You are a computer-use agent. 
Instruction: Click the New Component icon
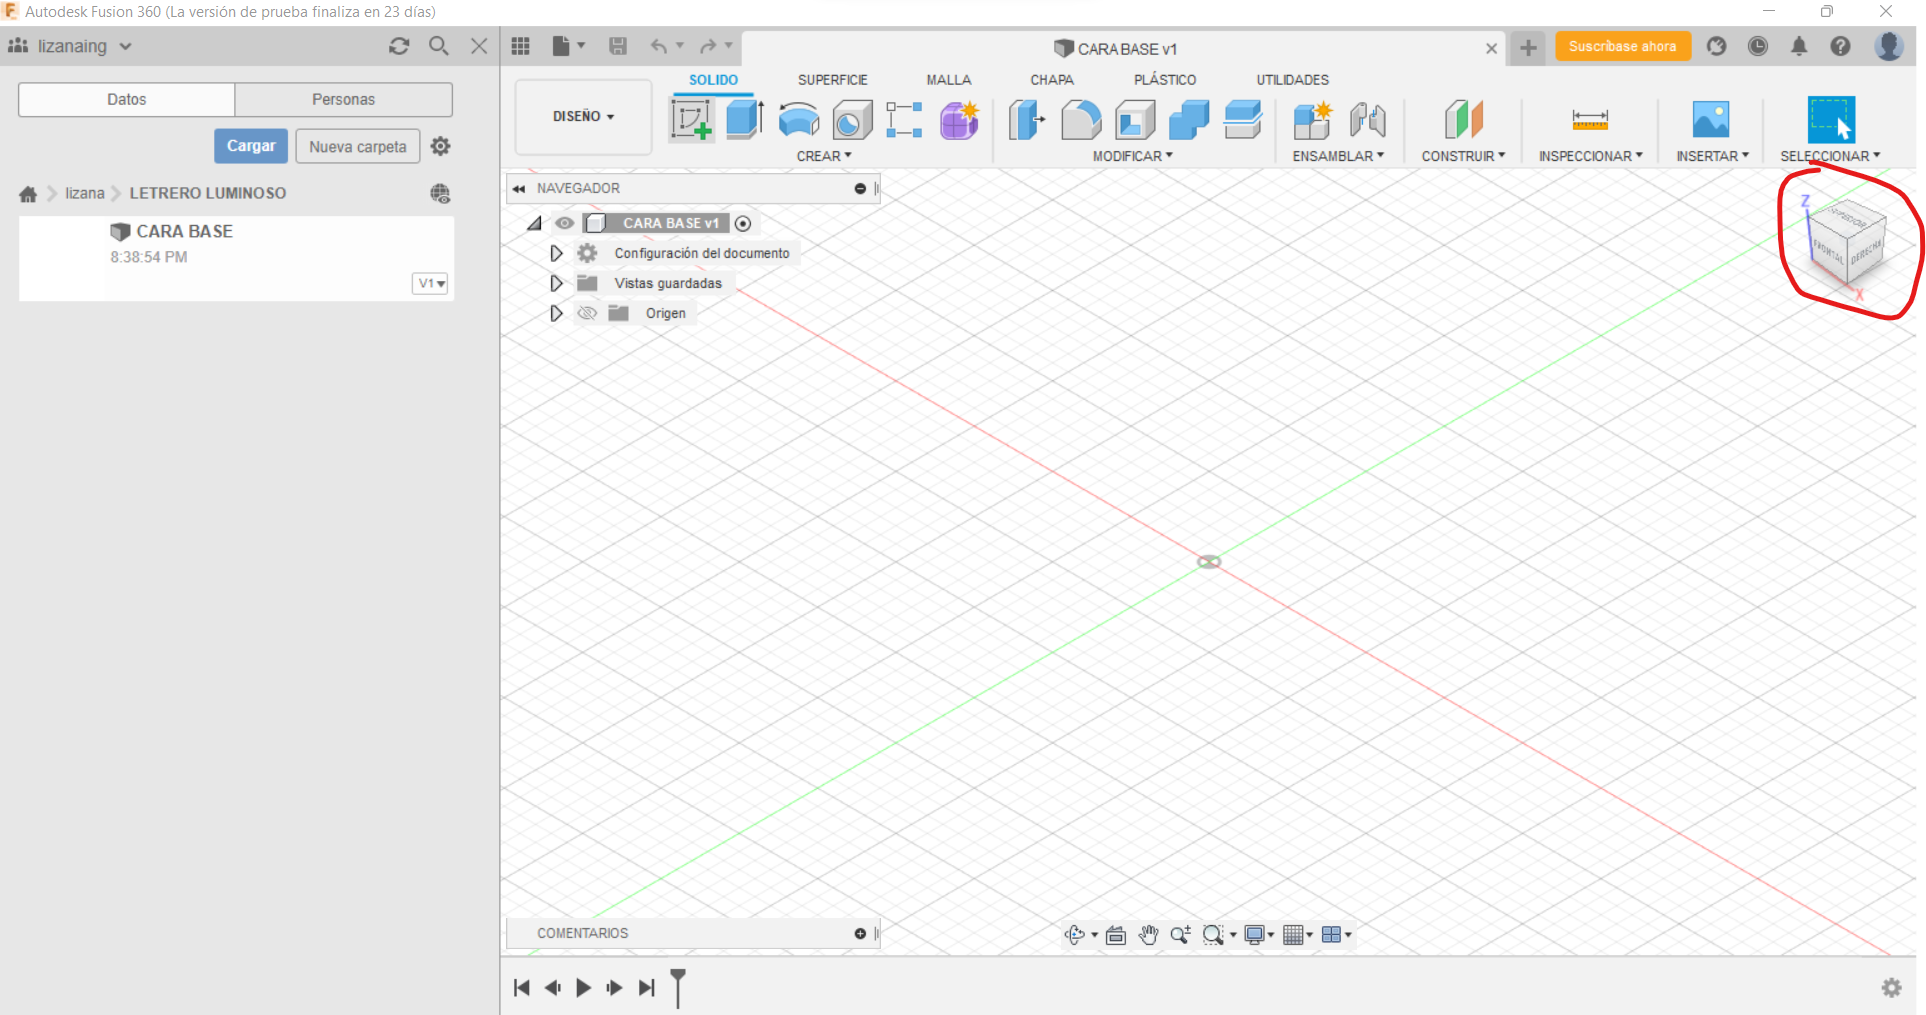(1312, 120)
